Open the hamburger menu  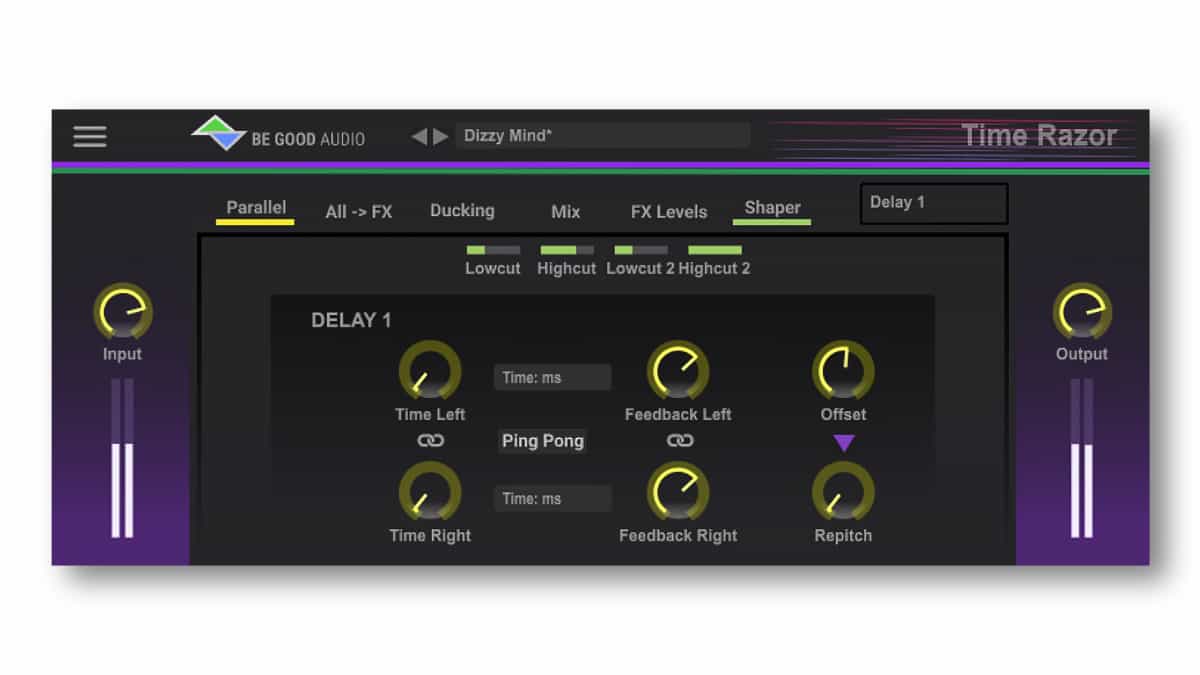90,136
